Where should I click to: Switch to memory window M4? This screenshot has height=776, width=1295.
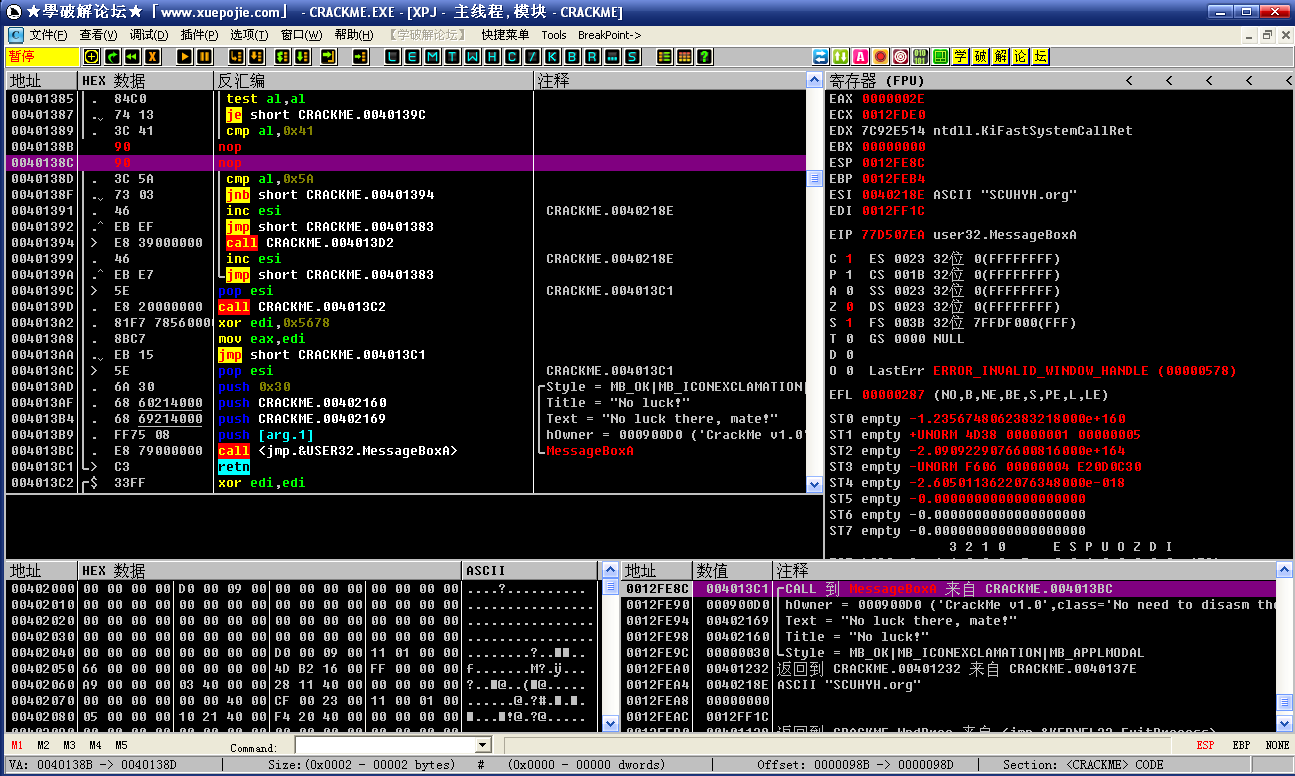96,746
